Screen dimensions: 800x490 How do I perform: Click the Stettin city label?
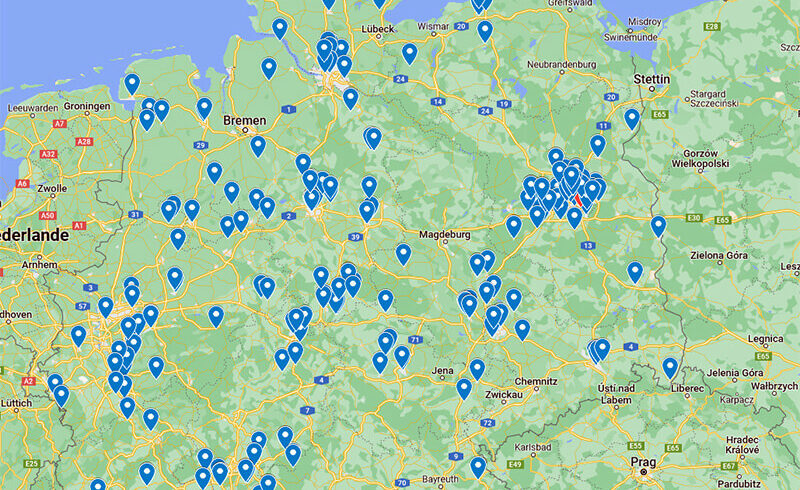coord(653,79)
